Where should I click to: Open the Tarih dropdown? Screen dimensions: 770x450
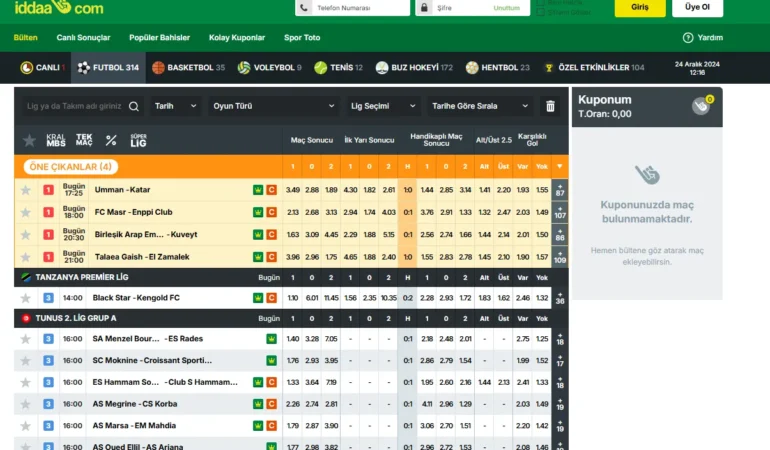[175, 106]
